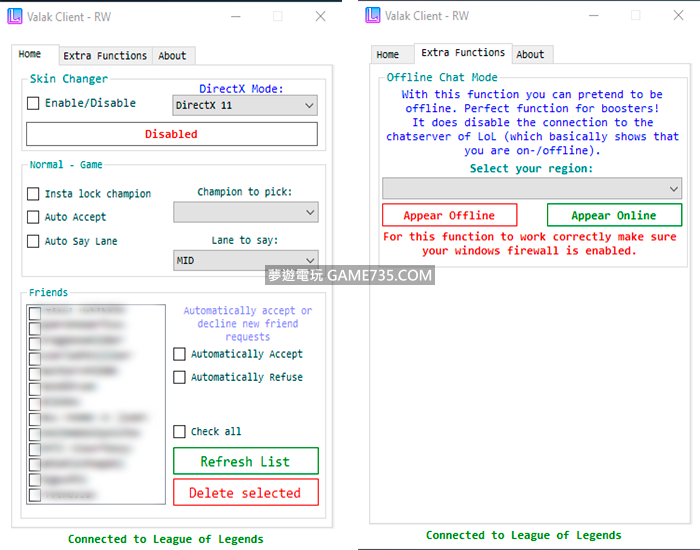The image size is (700, 550).
Task: Click the 'Champion to pick:' label
Action: tap(245, 192)
